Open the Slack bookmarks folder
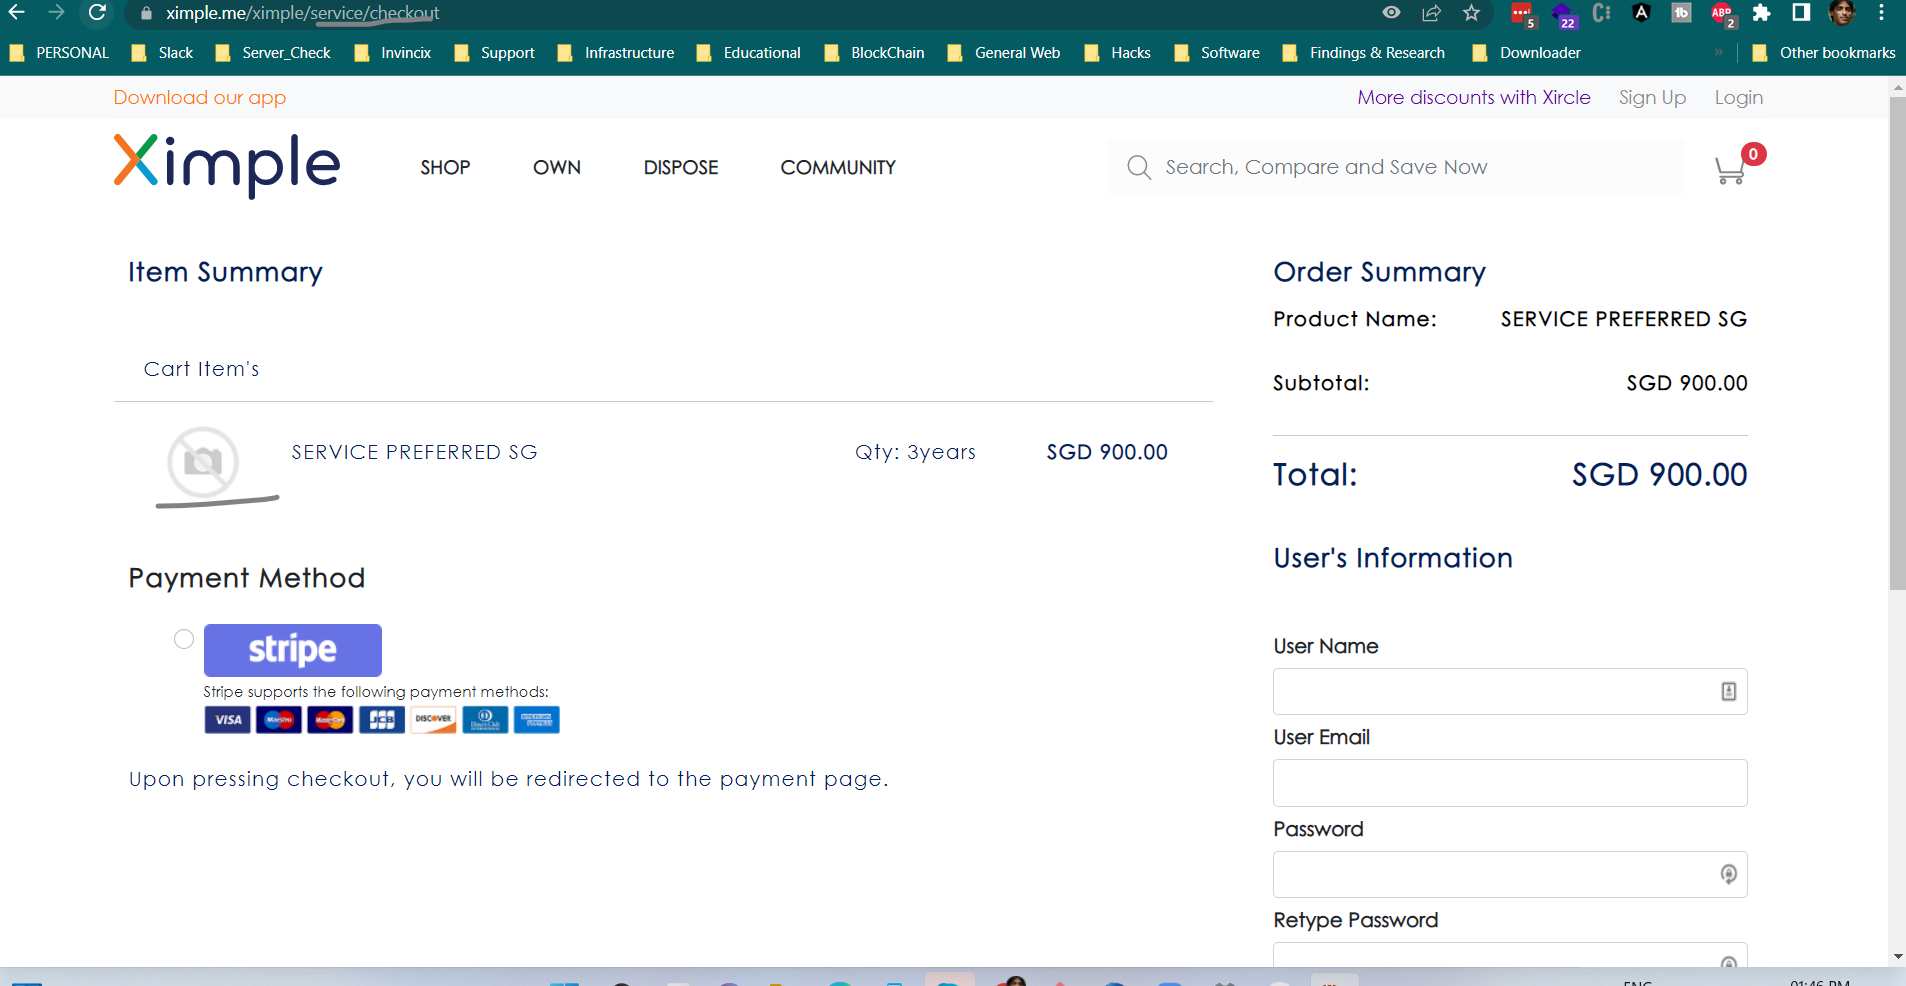 pos(162,53)
